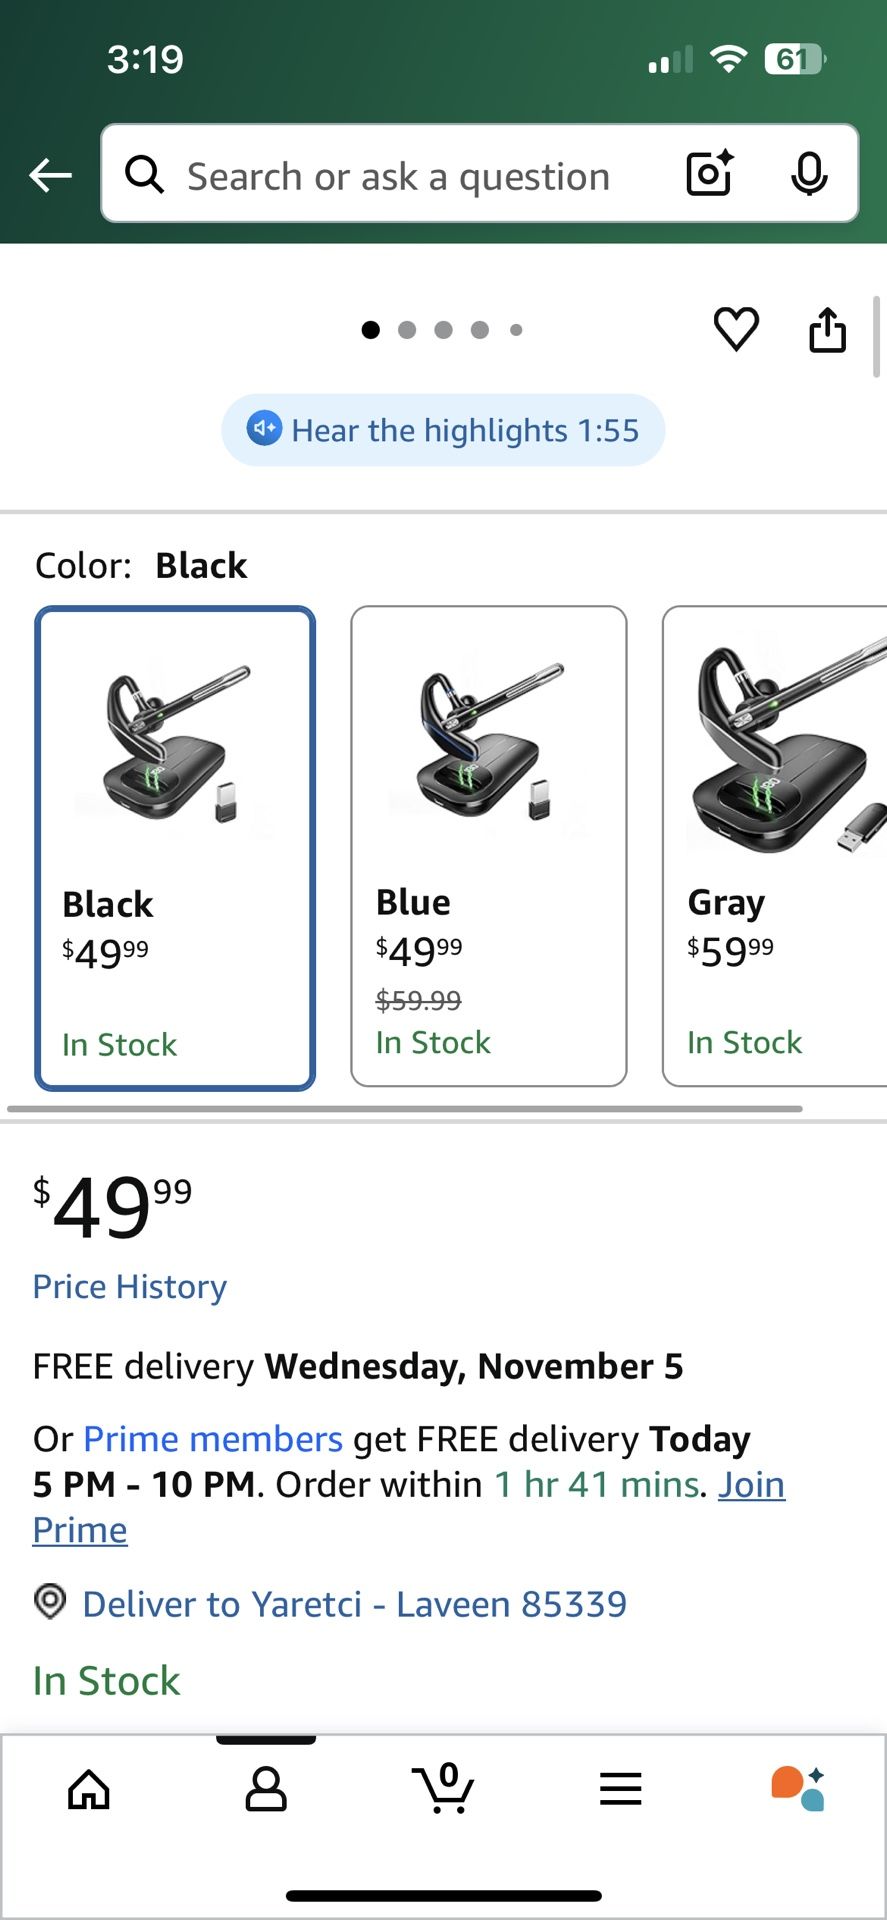Play Hear the highlights audio
Image resolution: width=887 pixels, height=1920 pixels.
point(443,430)
